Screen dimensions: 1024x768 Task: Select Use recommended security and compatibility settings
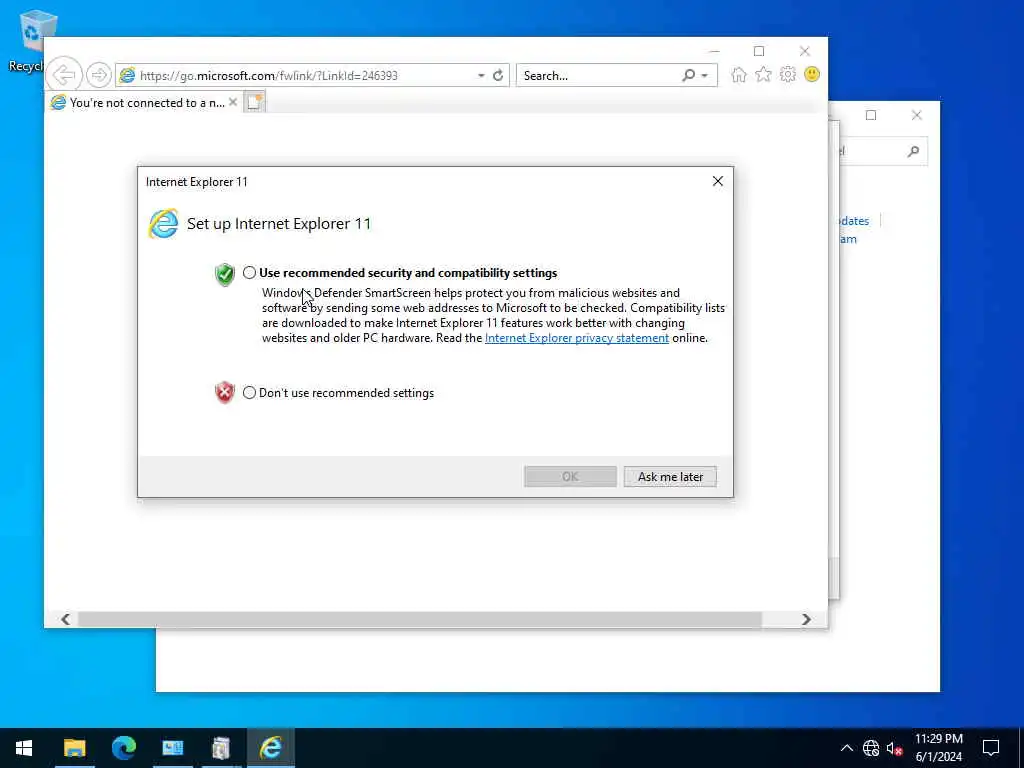click(x=249, y=273)
